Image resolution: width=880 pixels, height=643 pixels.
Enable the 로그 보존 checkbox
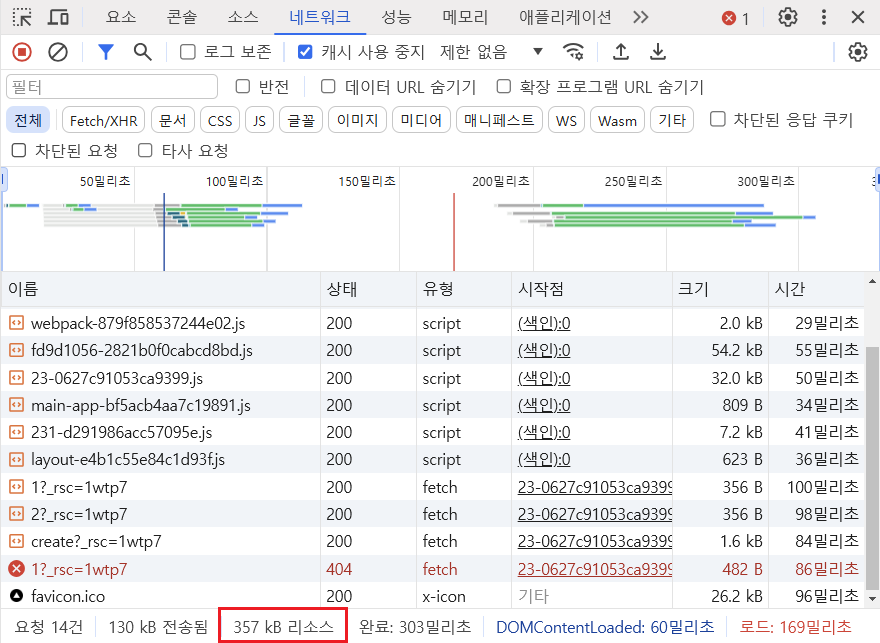(x=187, y=52)
